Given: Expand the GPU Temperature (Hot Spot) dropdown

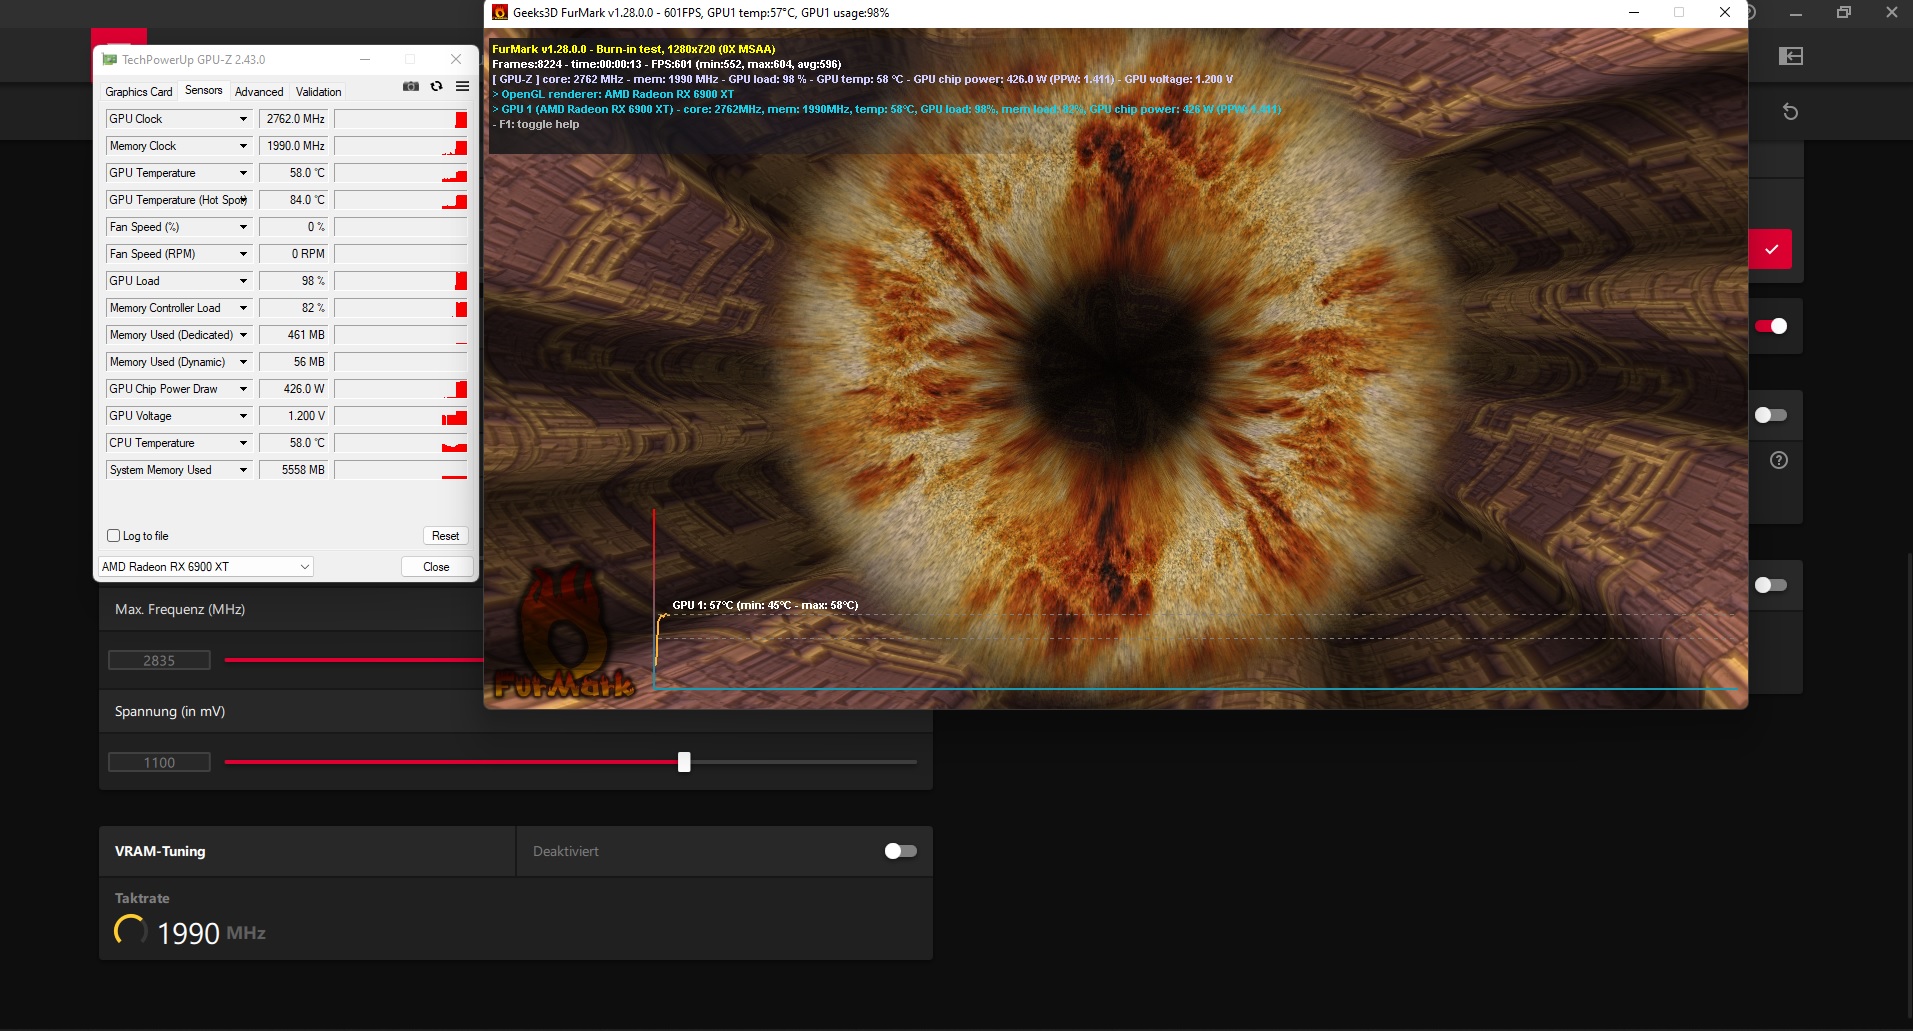Looking at the screenshot, I should (x=243, y=200).
